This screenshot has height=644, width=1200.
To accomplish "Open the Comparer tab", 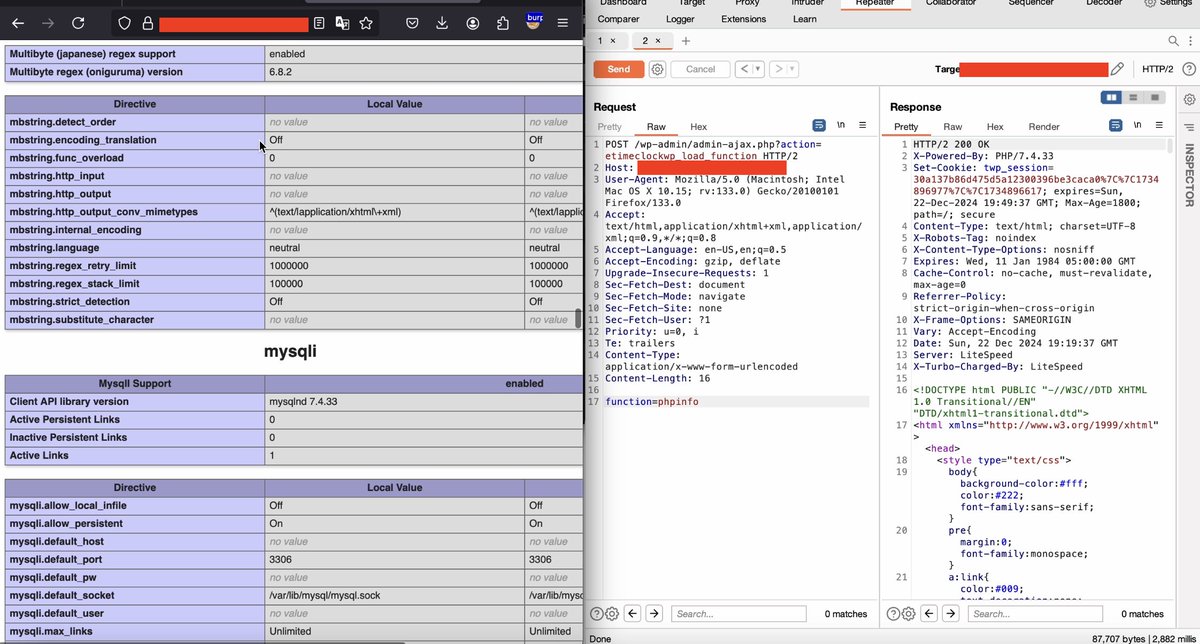I will (619, 19).
